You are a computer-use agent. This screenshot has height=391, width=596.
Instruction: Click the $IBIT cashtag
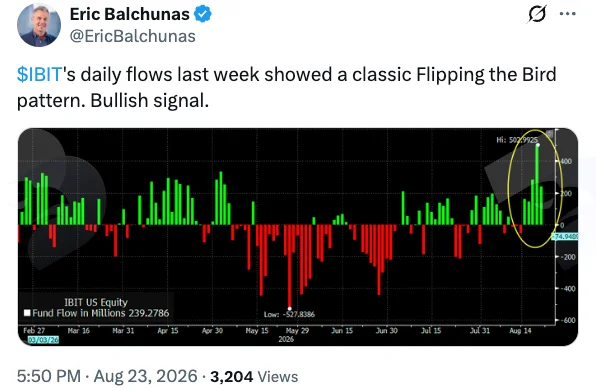point(40,74)
